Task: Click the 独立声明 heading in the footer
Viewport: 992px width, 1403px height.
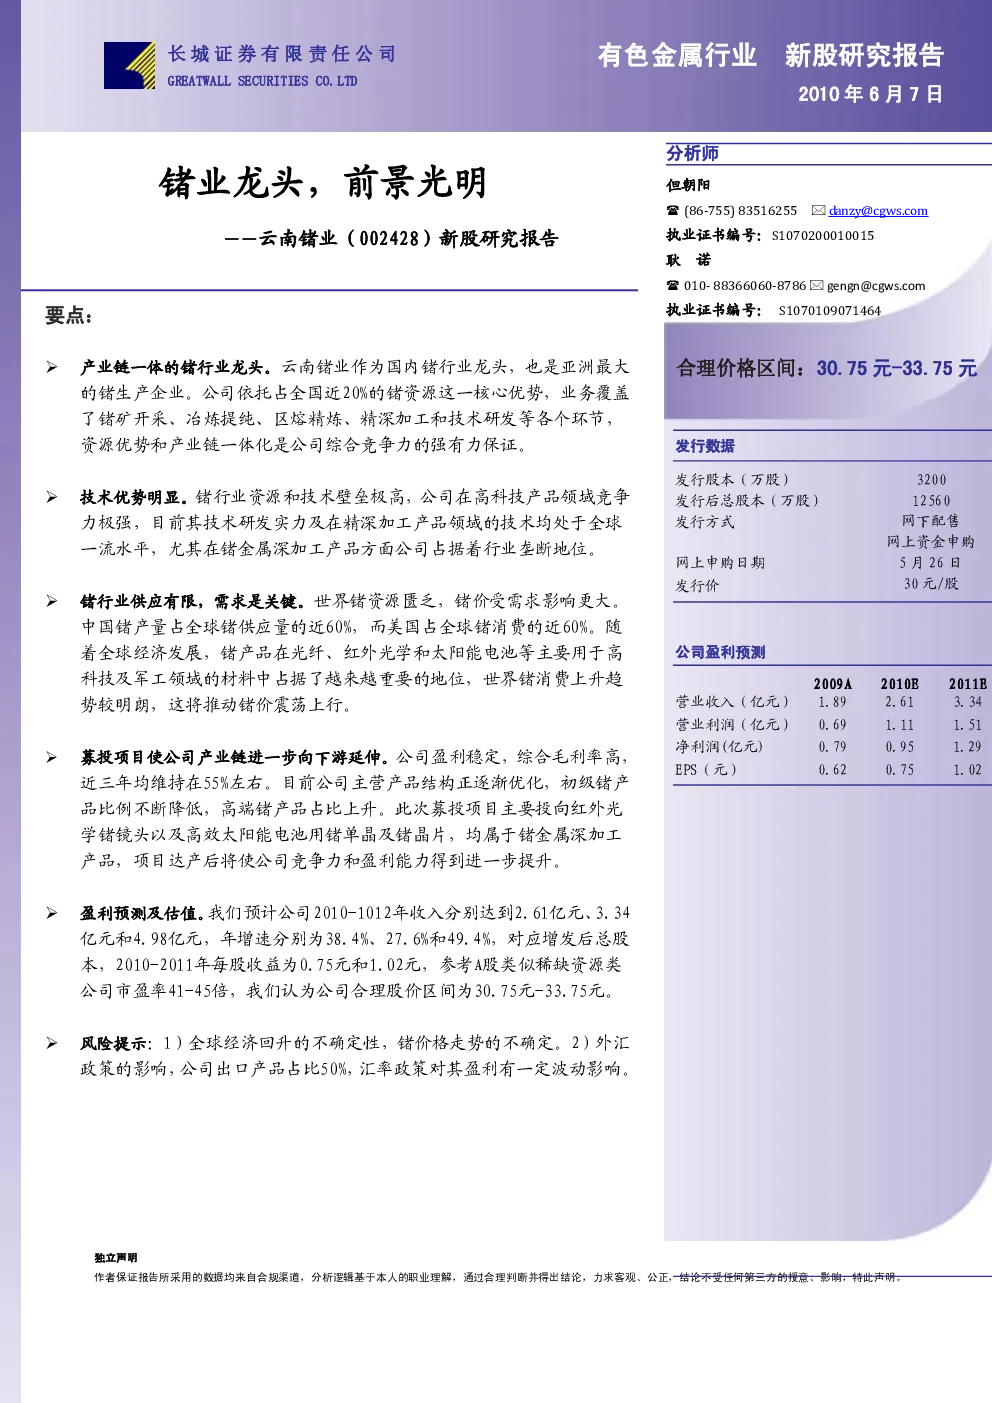Action: pos(116,1258)
